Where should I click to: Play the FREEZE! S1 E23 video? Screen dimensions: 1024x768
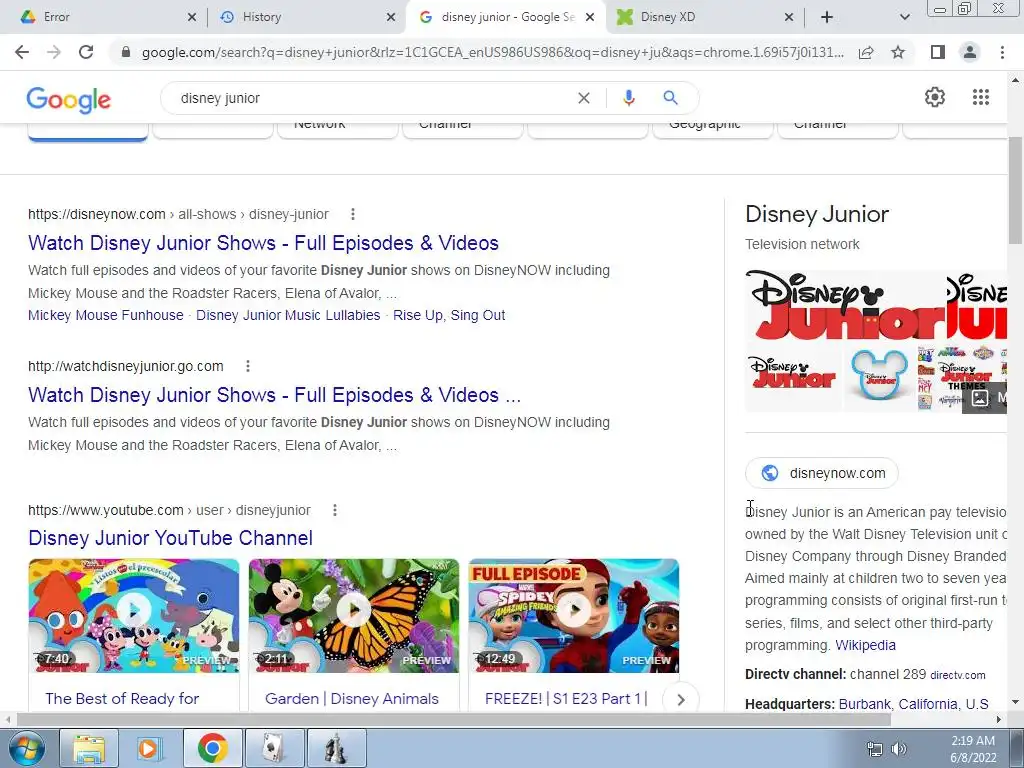[x=573, y=616]
